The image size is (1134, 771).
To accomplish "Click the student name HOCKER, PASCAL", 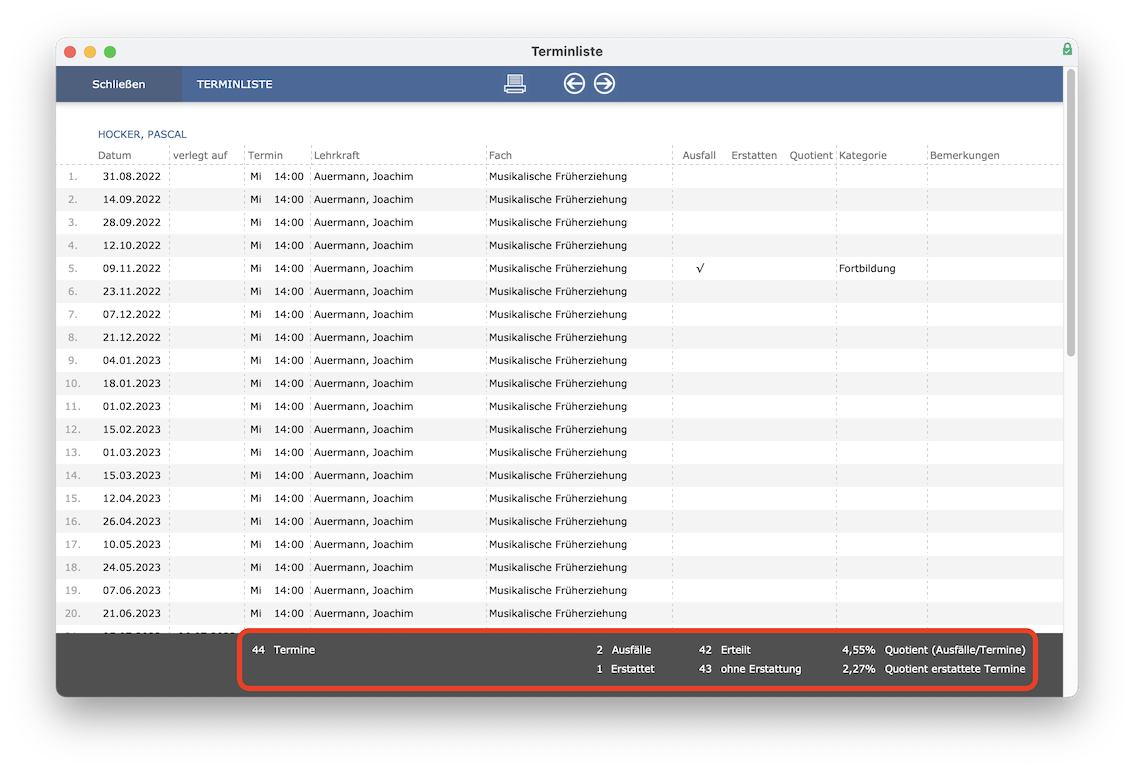I will tap(142, 135).
